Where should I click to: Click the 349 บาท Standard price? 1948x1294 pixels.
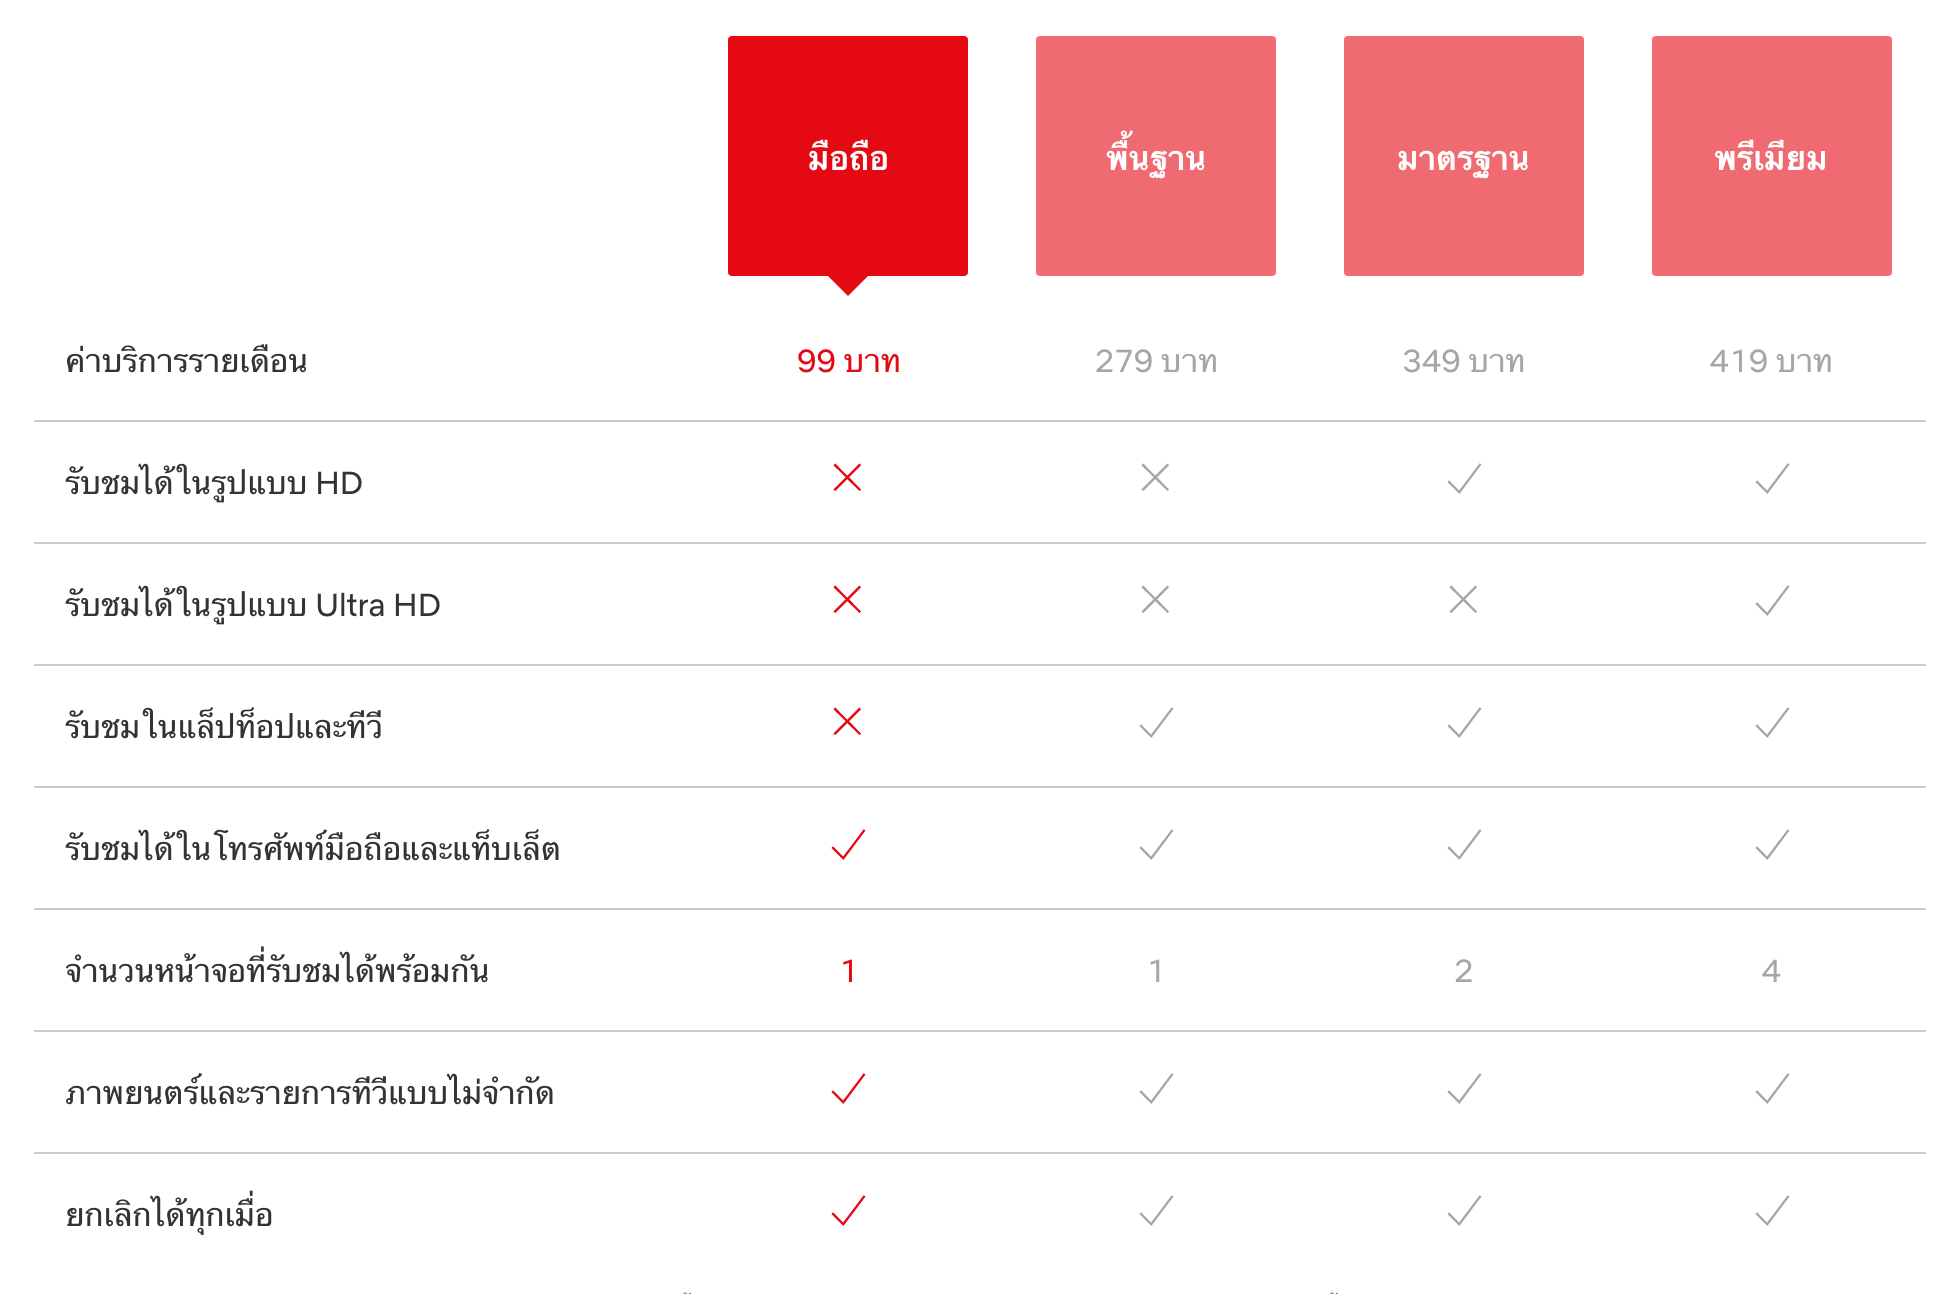pos(1463,361)
